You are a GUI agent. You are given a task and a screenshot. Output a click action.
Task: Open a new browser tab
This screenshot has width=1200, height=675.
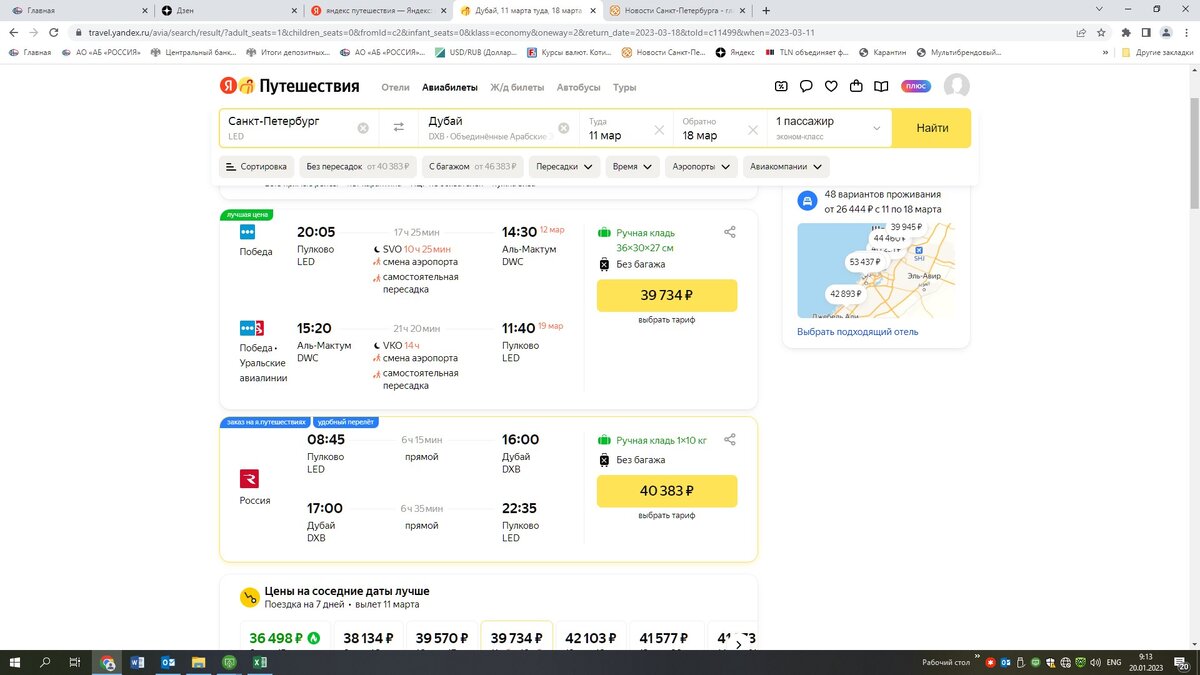tap(766, 10)
